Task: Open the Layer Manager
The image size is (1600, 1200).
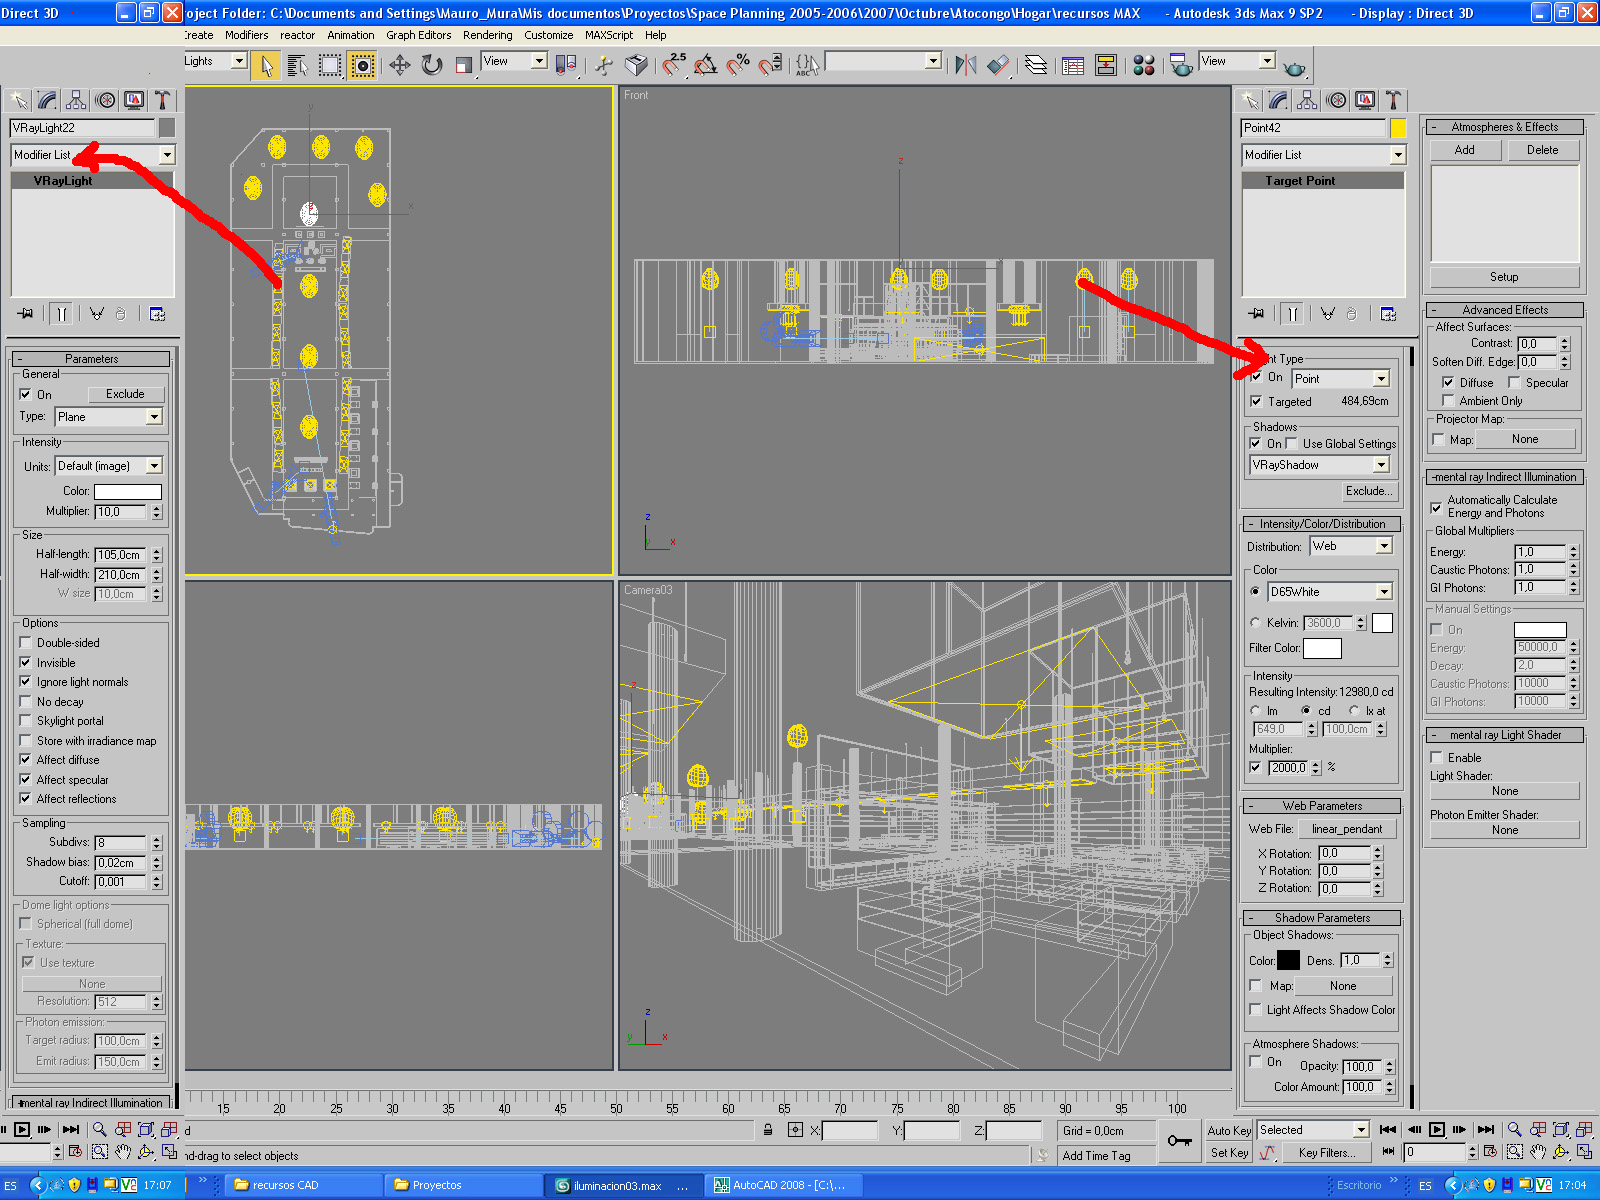Action: pyautogui.click(x=1036, y=66)
